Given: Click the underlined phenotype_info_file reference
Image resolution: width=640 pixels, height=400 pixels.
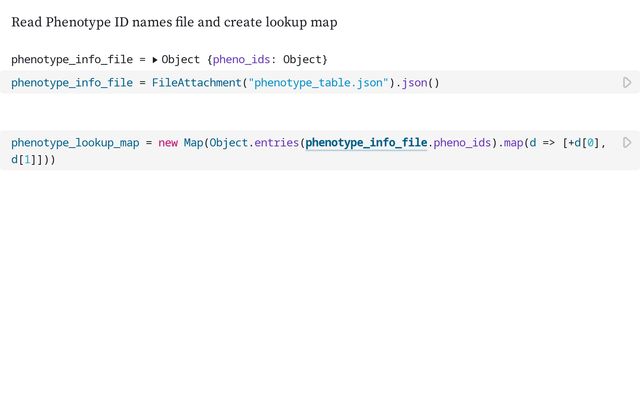Looking at the screenshot, I should [x=366, y=143].
